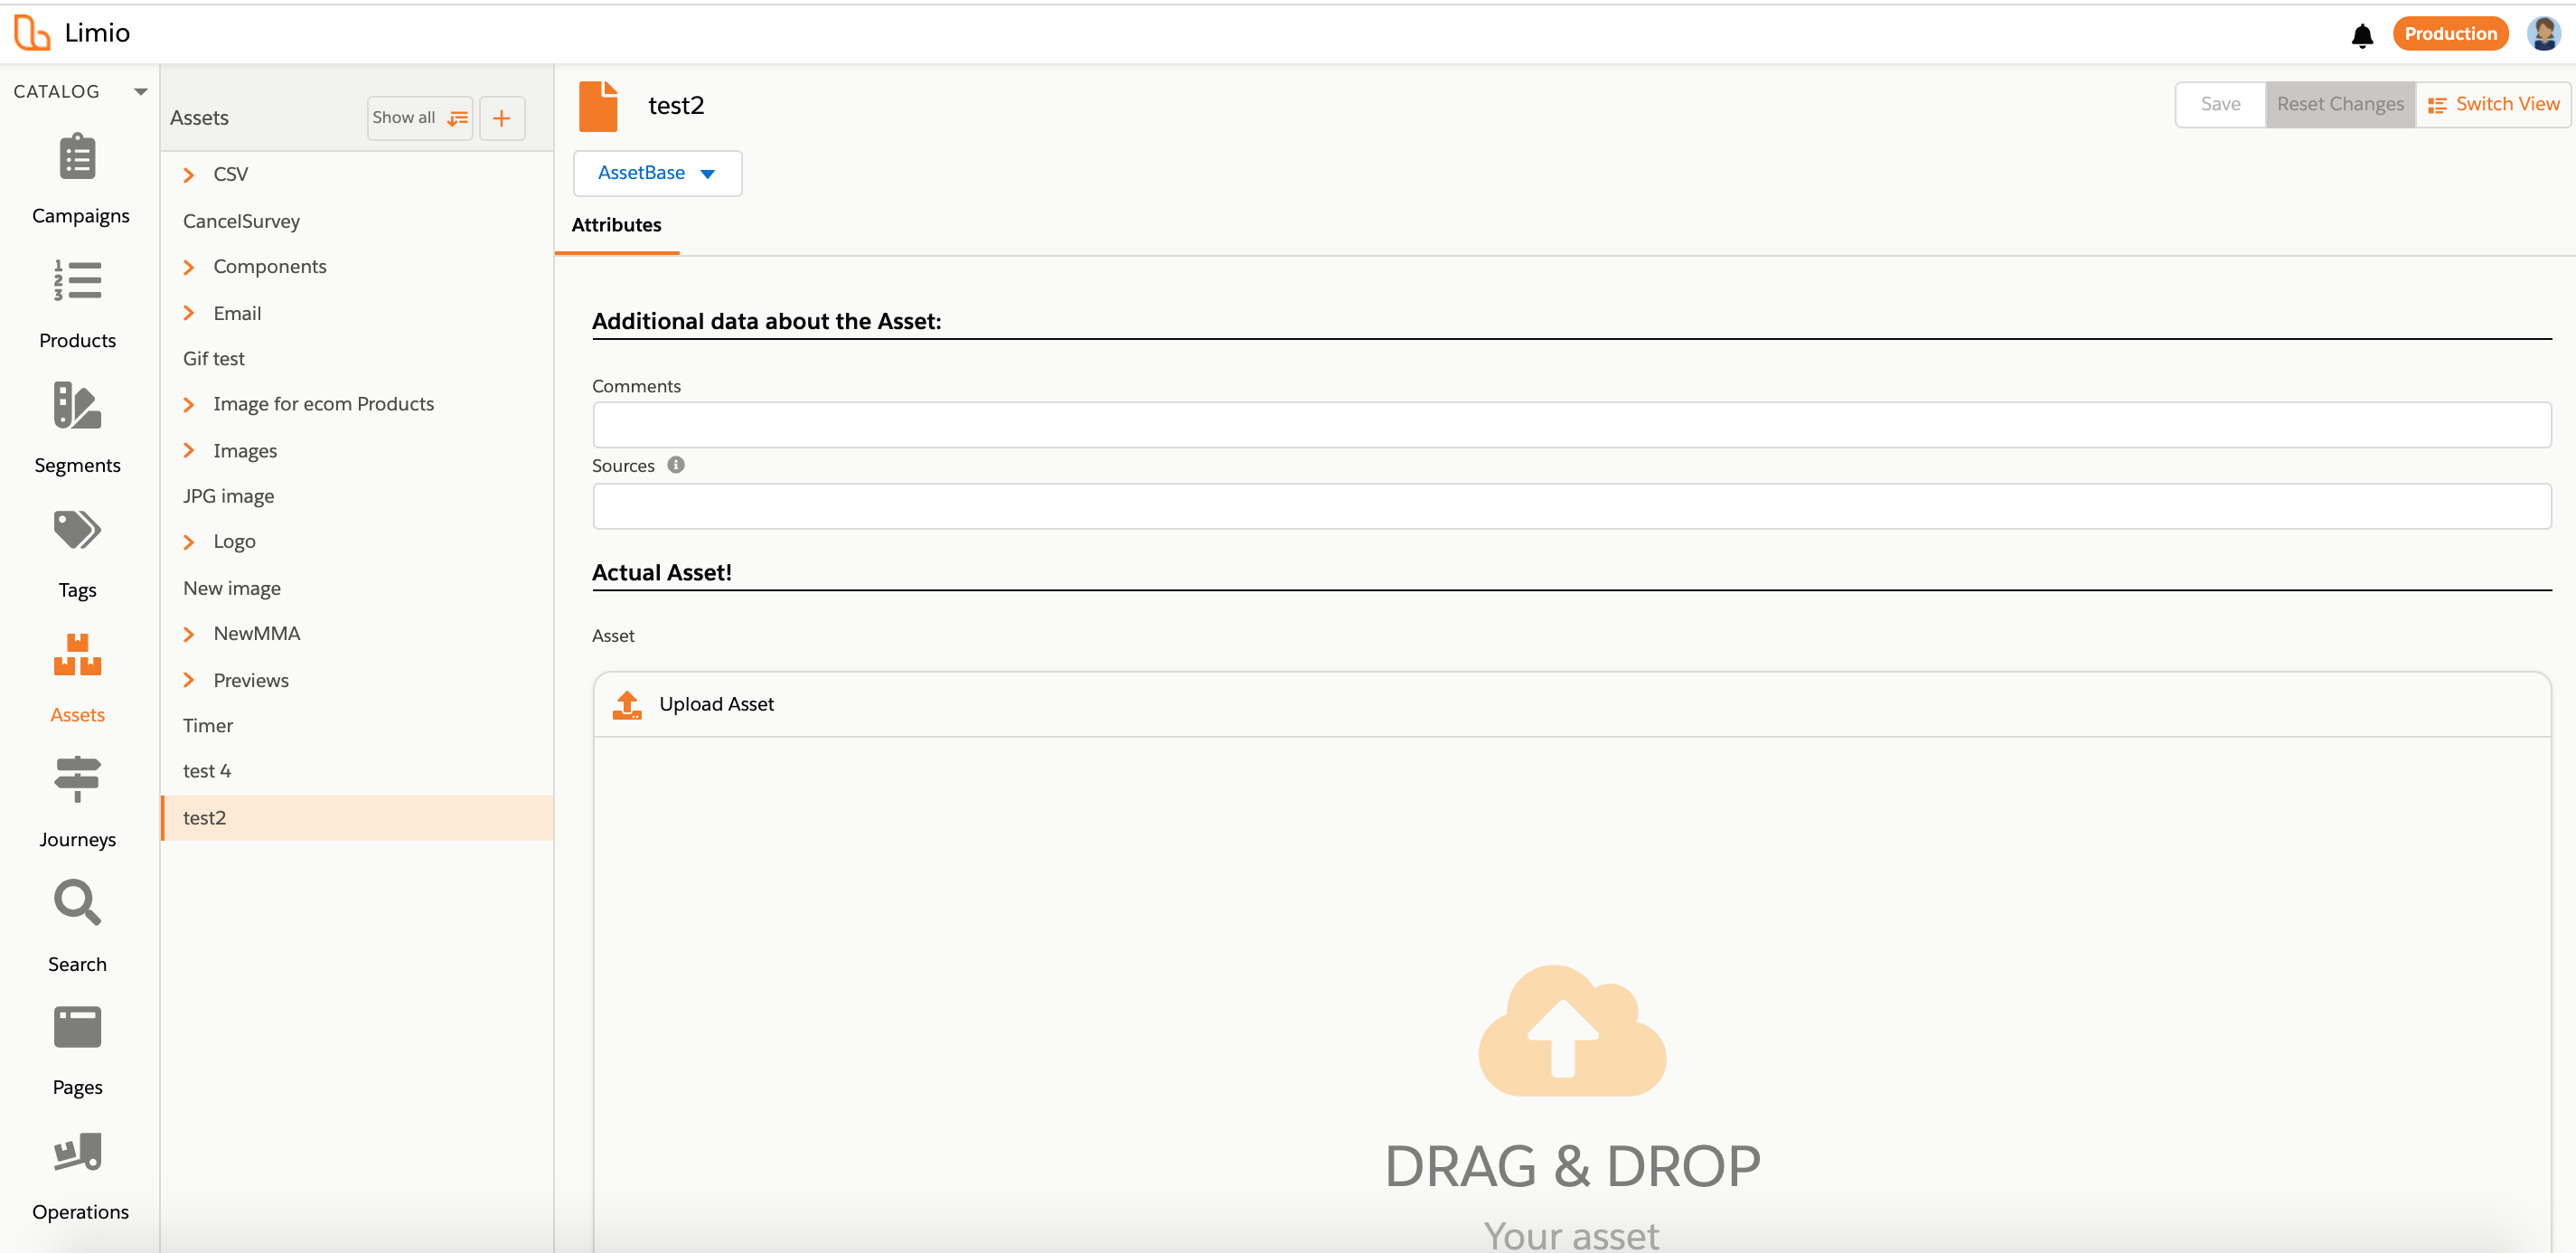Select the Attributes tab
The width and height of the screenshot is (2576, 1253).
coord(616,225)
